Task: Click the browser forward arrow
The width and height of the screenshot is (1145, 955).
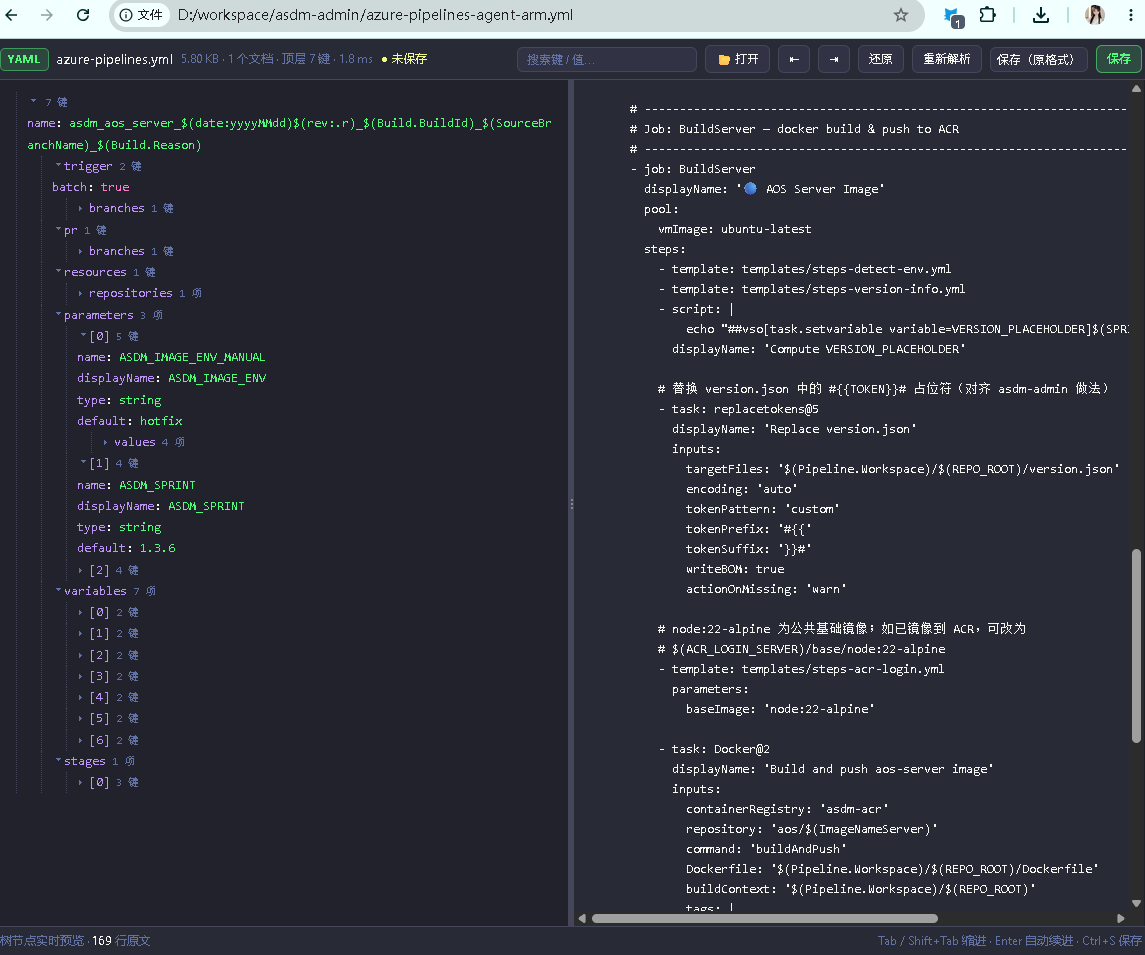Action: click(47, 15)
